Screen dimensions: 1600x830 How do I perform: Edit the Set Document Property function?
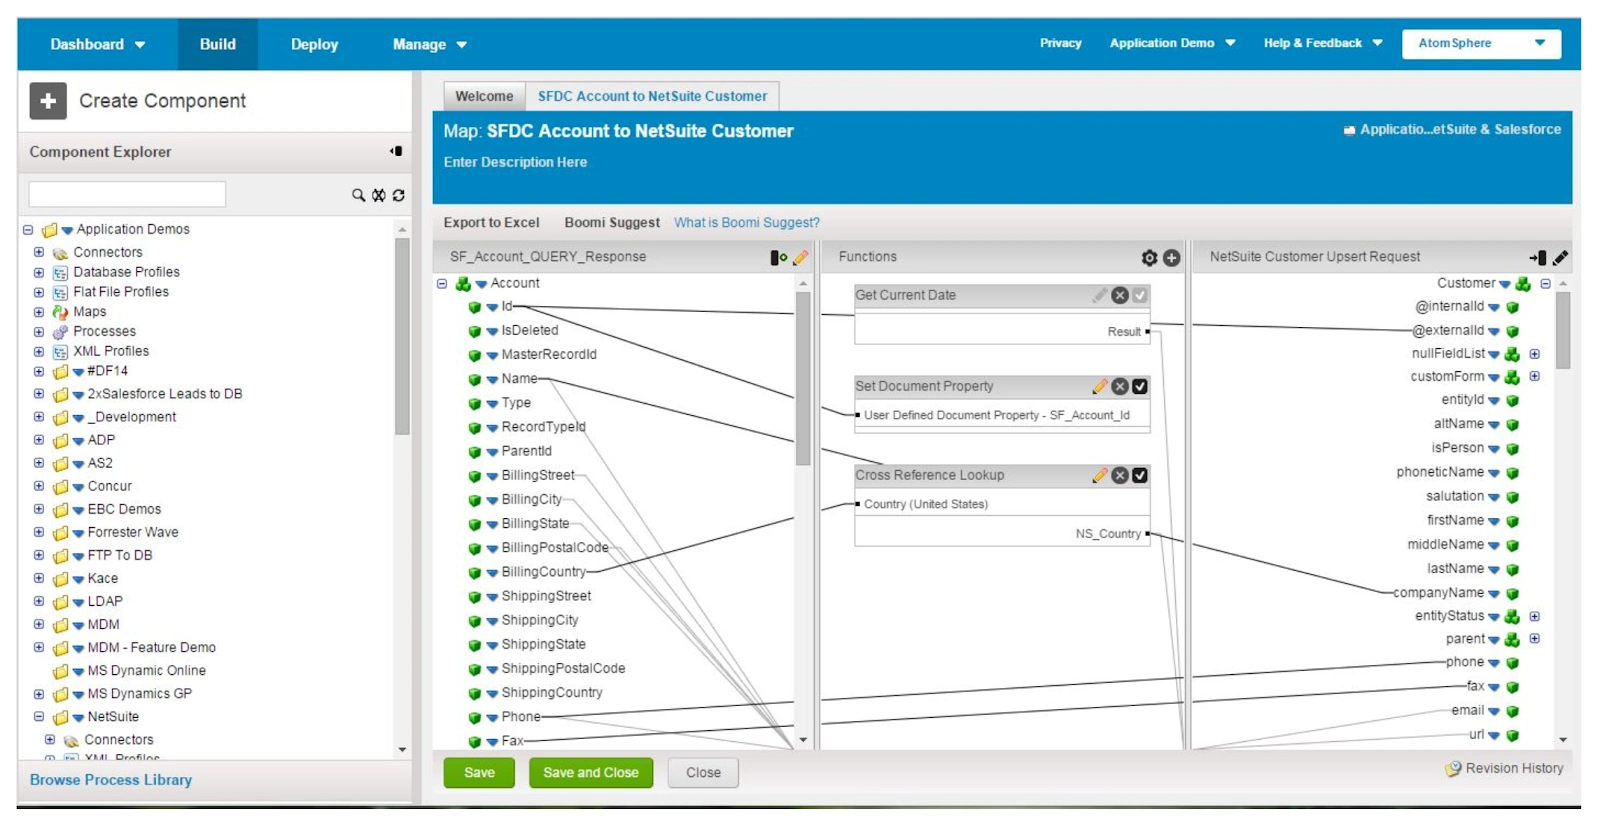coord(1100,386)
